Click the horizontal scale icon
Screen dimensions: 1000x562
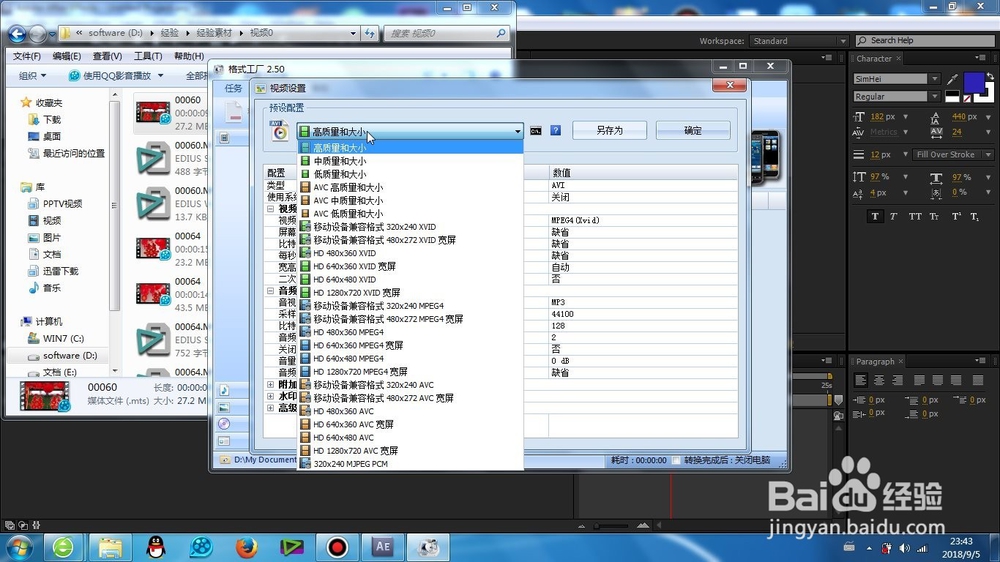point(936,178)
